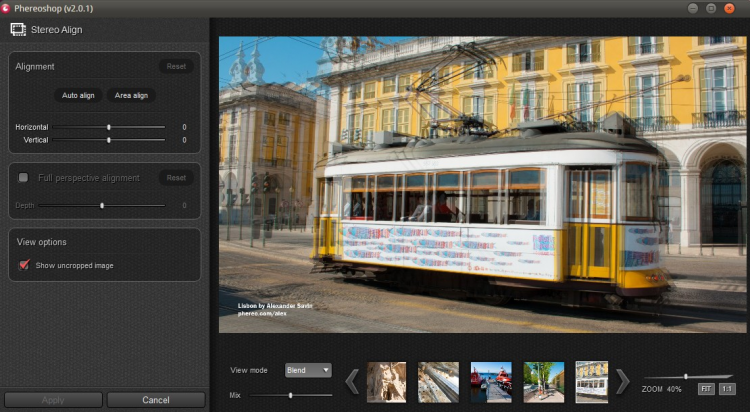Image resolution: width=750 pixels, height=412 pixels.
Task: Open the View mode Blend dropdown
Action: click(308, 370)
